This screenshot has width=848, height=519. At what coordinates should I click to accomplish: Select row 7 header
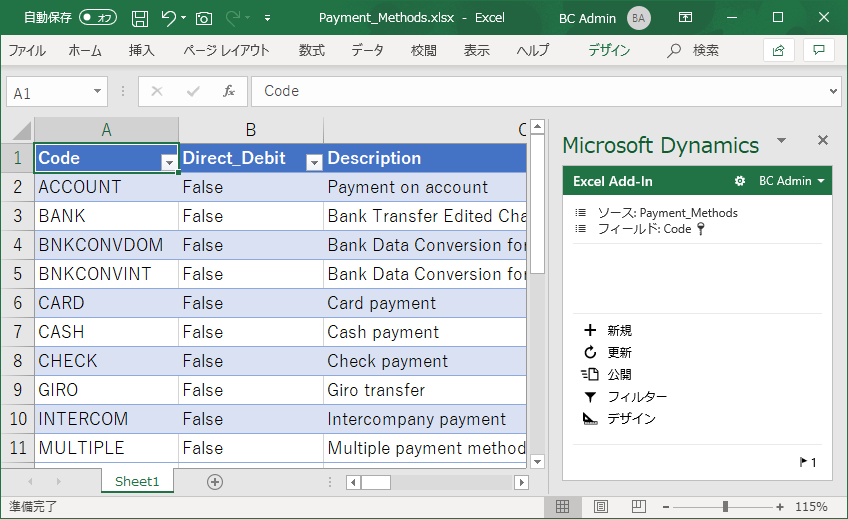point(17,332)
